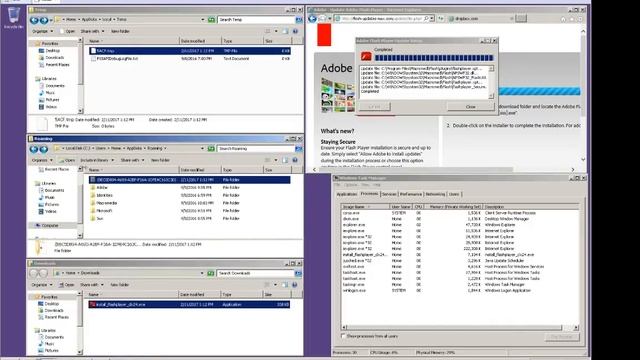Switch to the Services tab in Task Manager
Screen dimensions: 640x360
pyautogui.click(x=389, y=194)
